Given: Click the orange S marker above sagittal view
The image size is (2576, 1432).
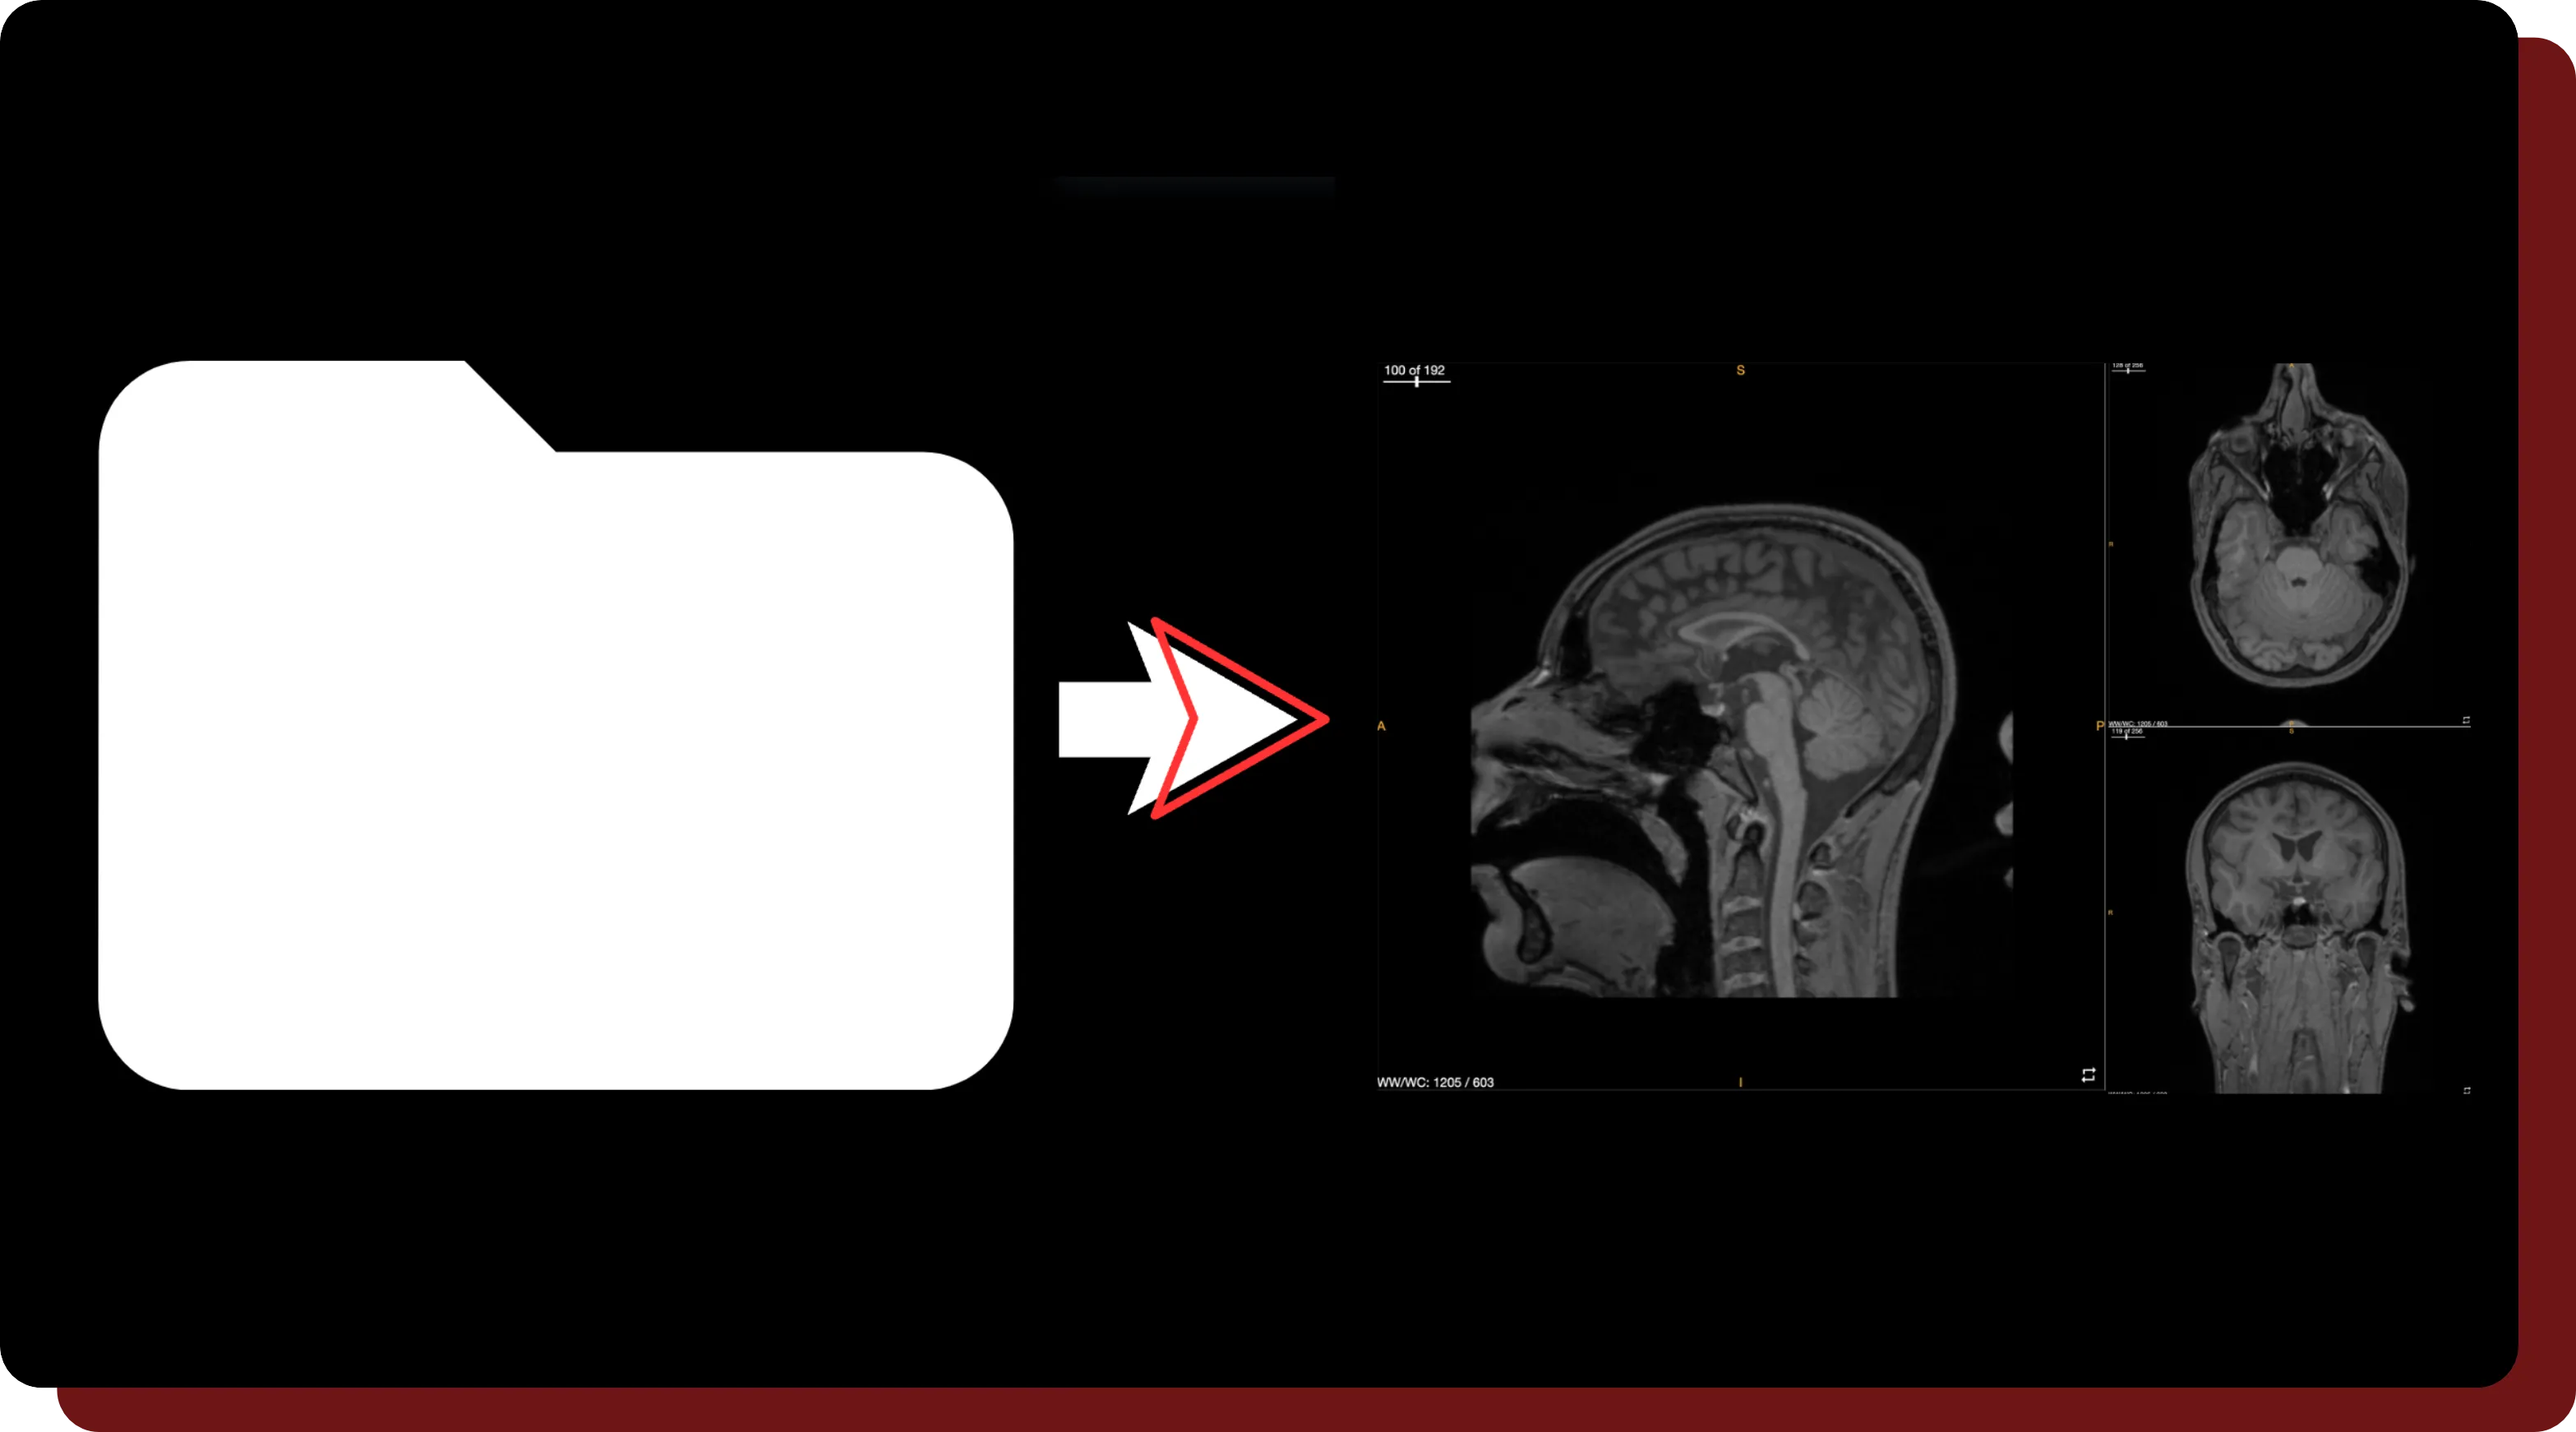Looking at the screenshot, I should tap(1740, 370).
